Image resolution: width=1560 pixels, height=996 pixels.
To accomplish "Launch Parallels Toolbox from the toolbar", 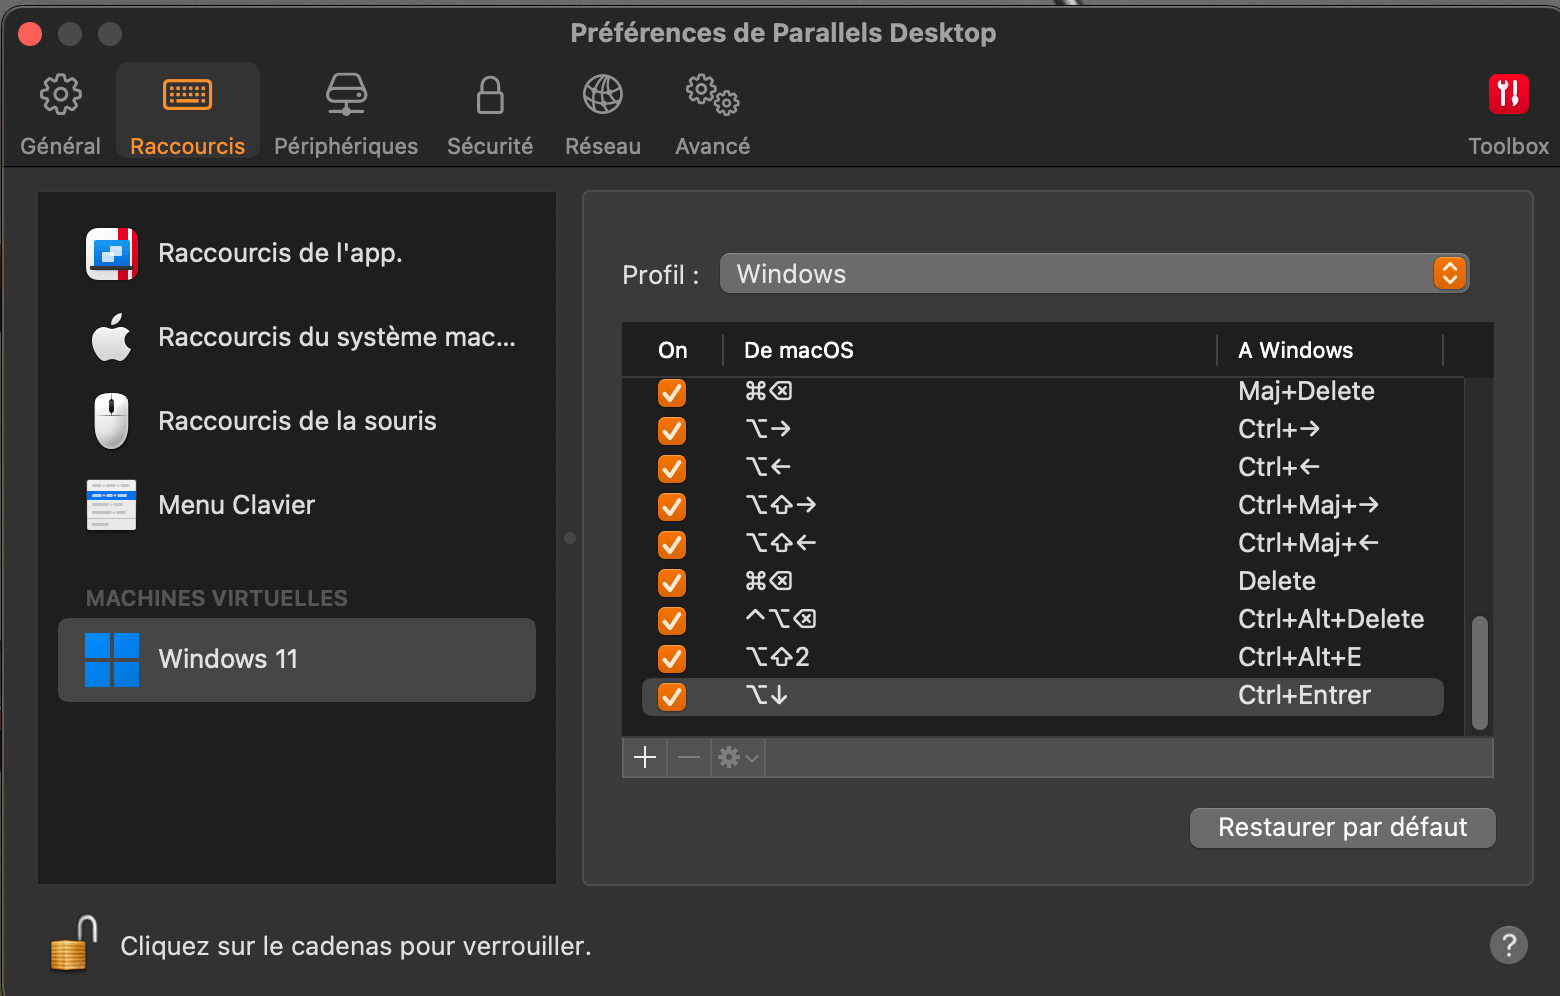I will click(1508, 112).
